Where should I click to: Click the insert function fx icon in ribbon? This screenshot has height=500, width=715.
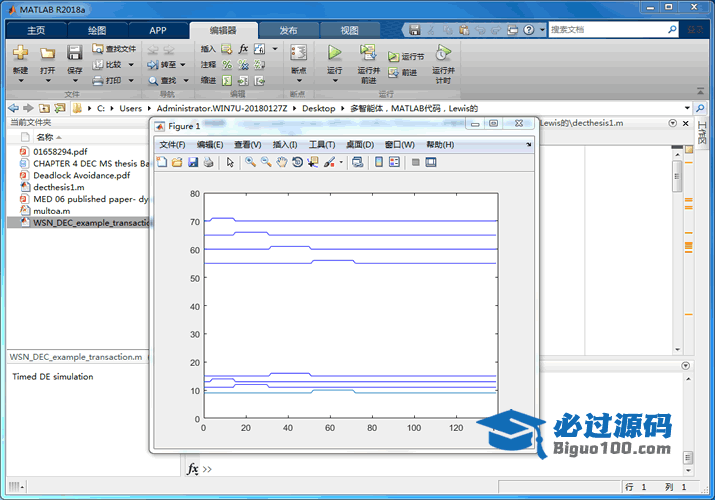tap(243, 49)
